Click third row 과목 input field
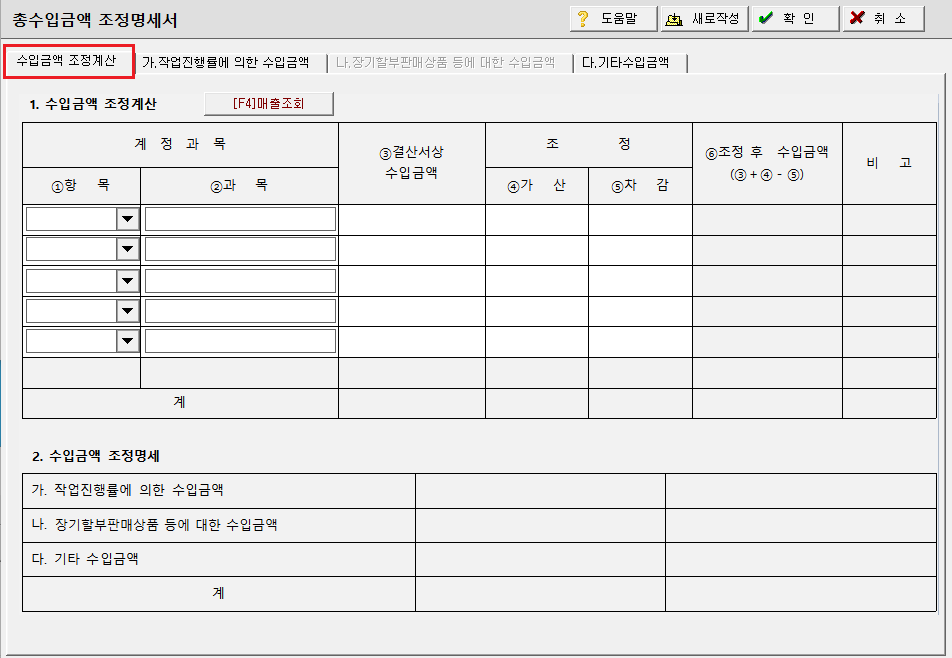The image size is (952, 658). tap(240, 280)
